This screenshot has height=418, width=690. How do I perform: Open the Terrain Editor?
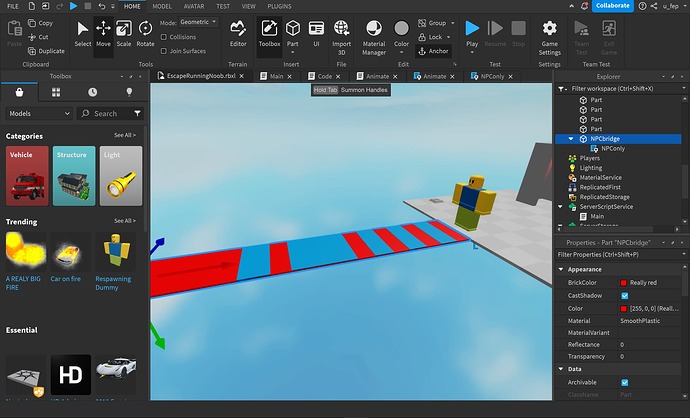(238, 34)
